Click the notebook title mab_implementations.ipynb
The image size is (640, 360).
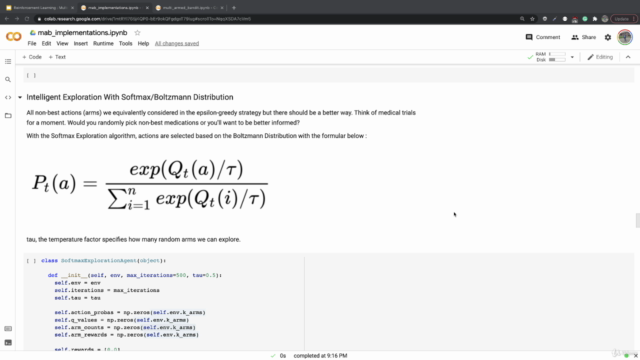82,33
